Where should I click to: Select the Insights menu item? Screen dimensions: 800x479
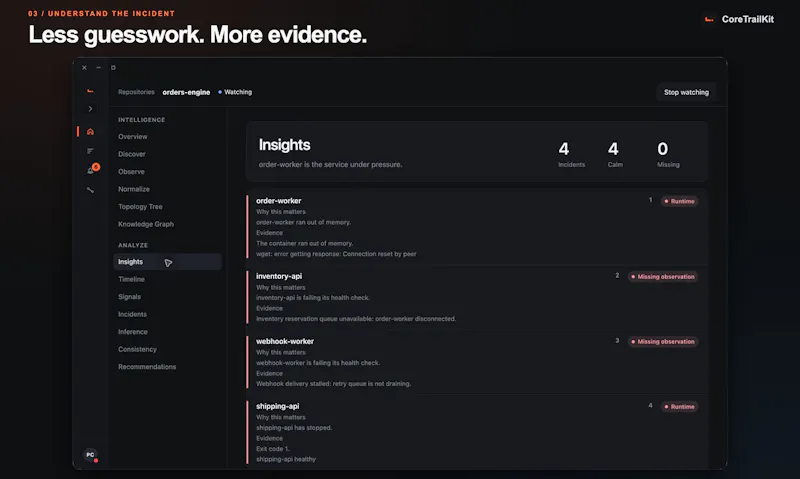167,262
